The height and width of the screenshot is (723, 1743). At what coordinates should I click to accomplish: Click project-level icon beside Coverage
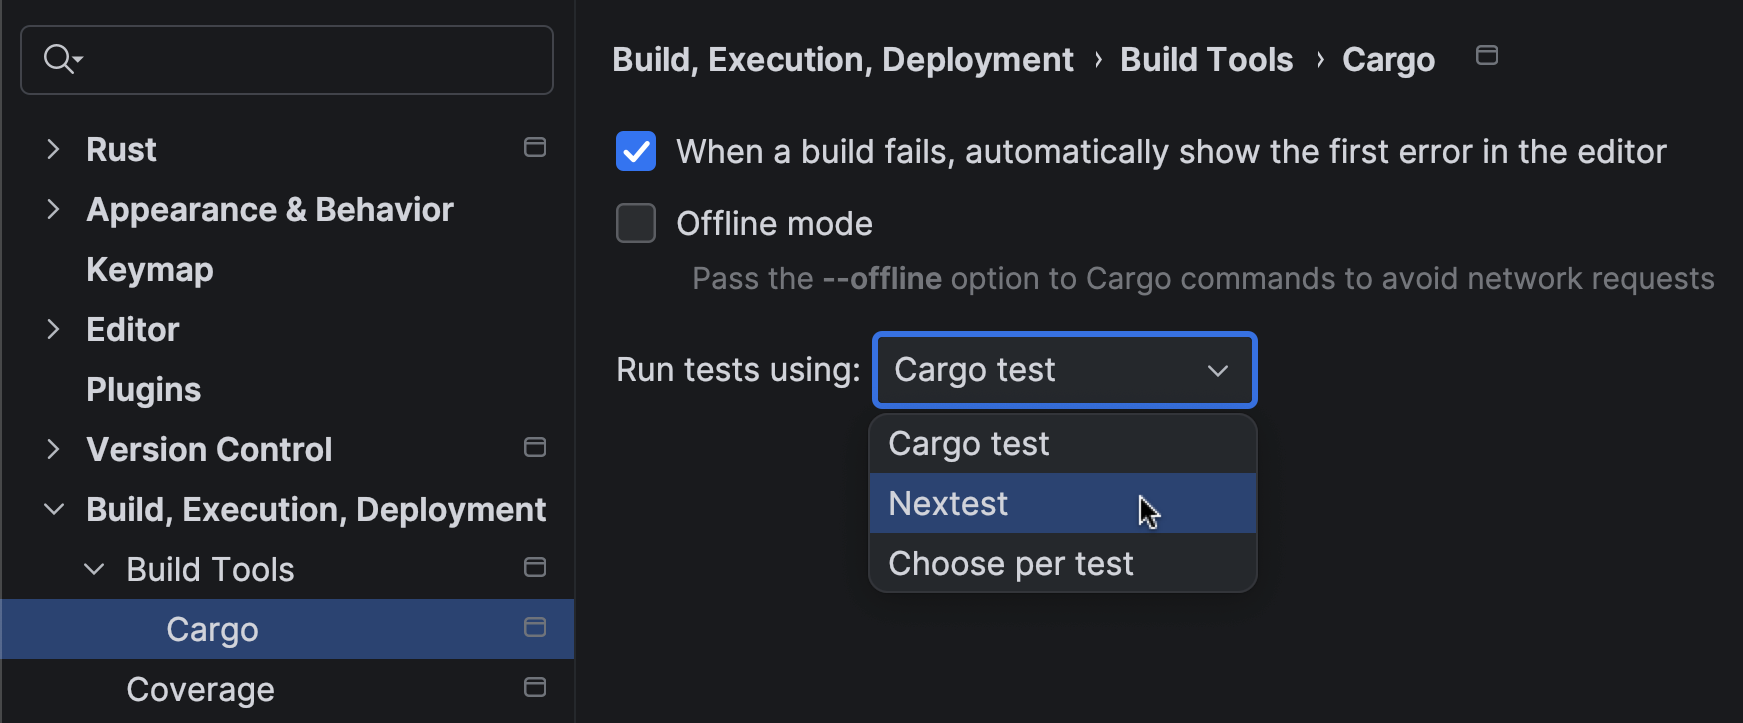535,688
